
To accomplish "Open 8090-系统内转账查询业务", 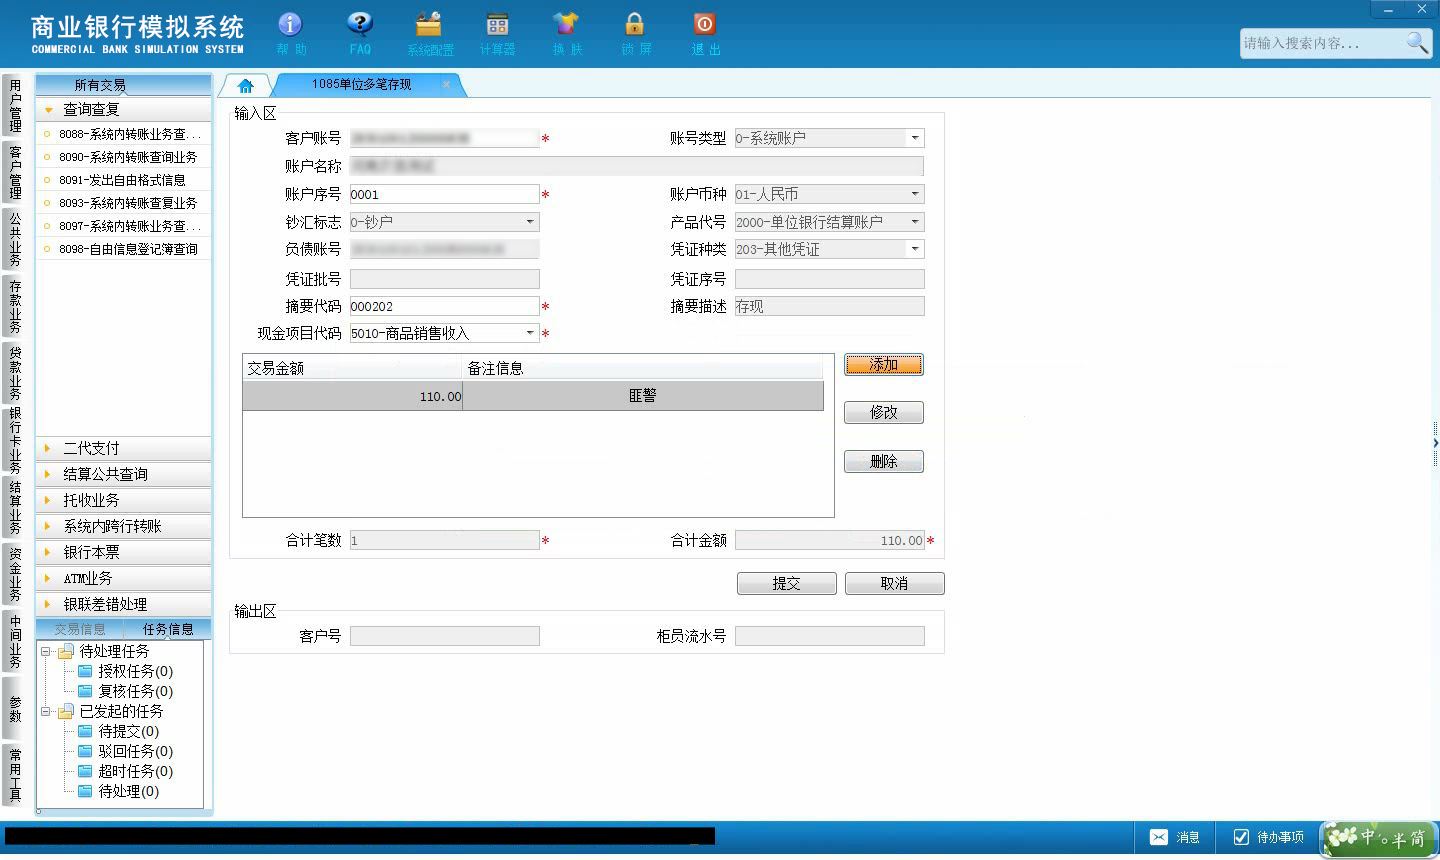I will (x=124, y=157).
